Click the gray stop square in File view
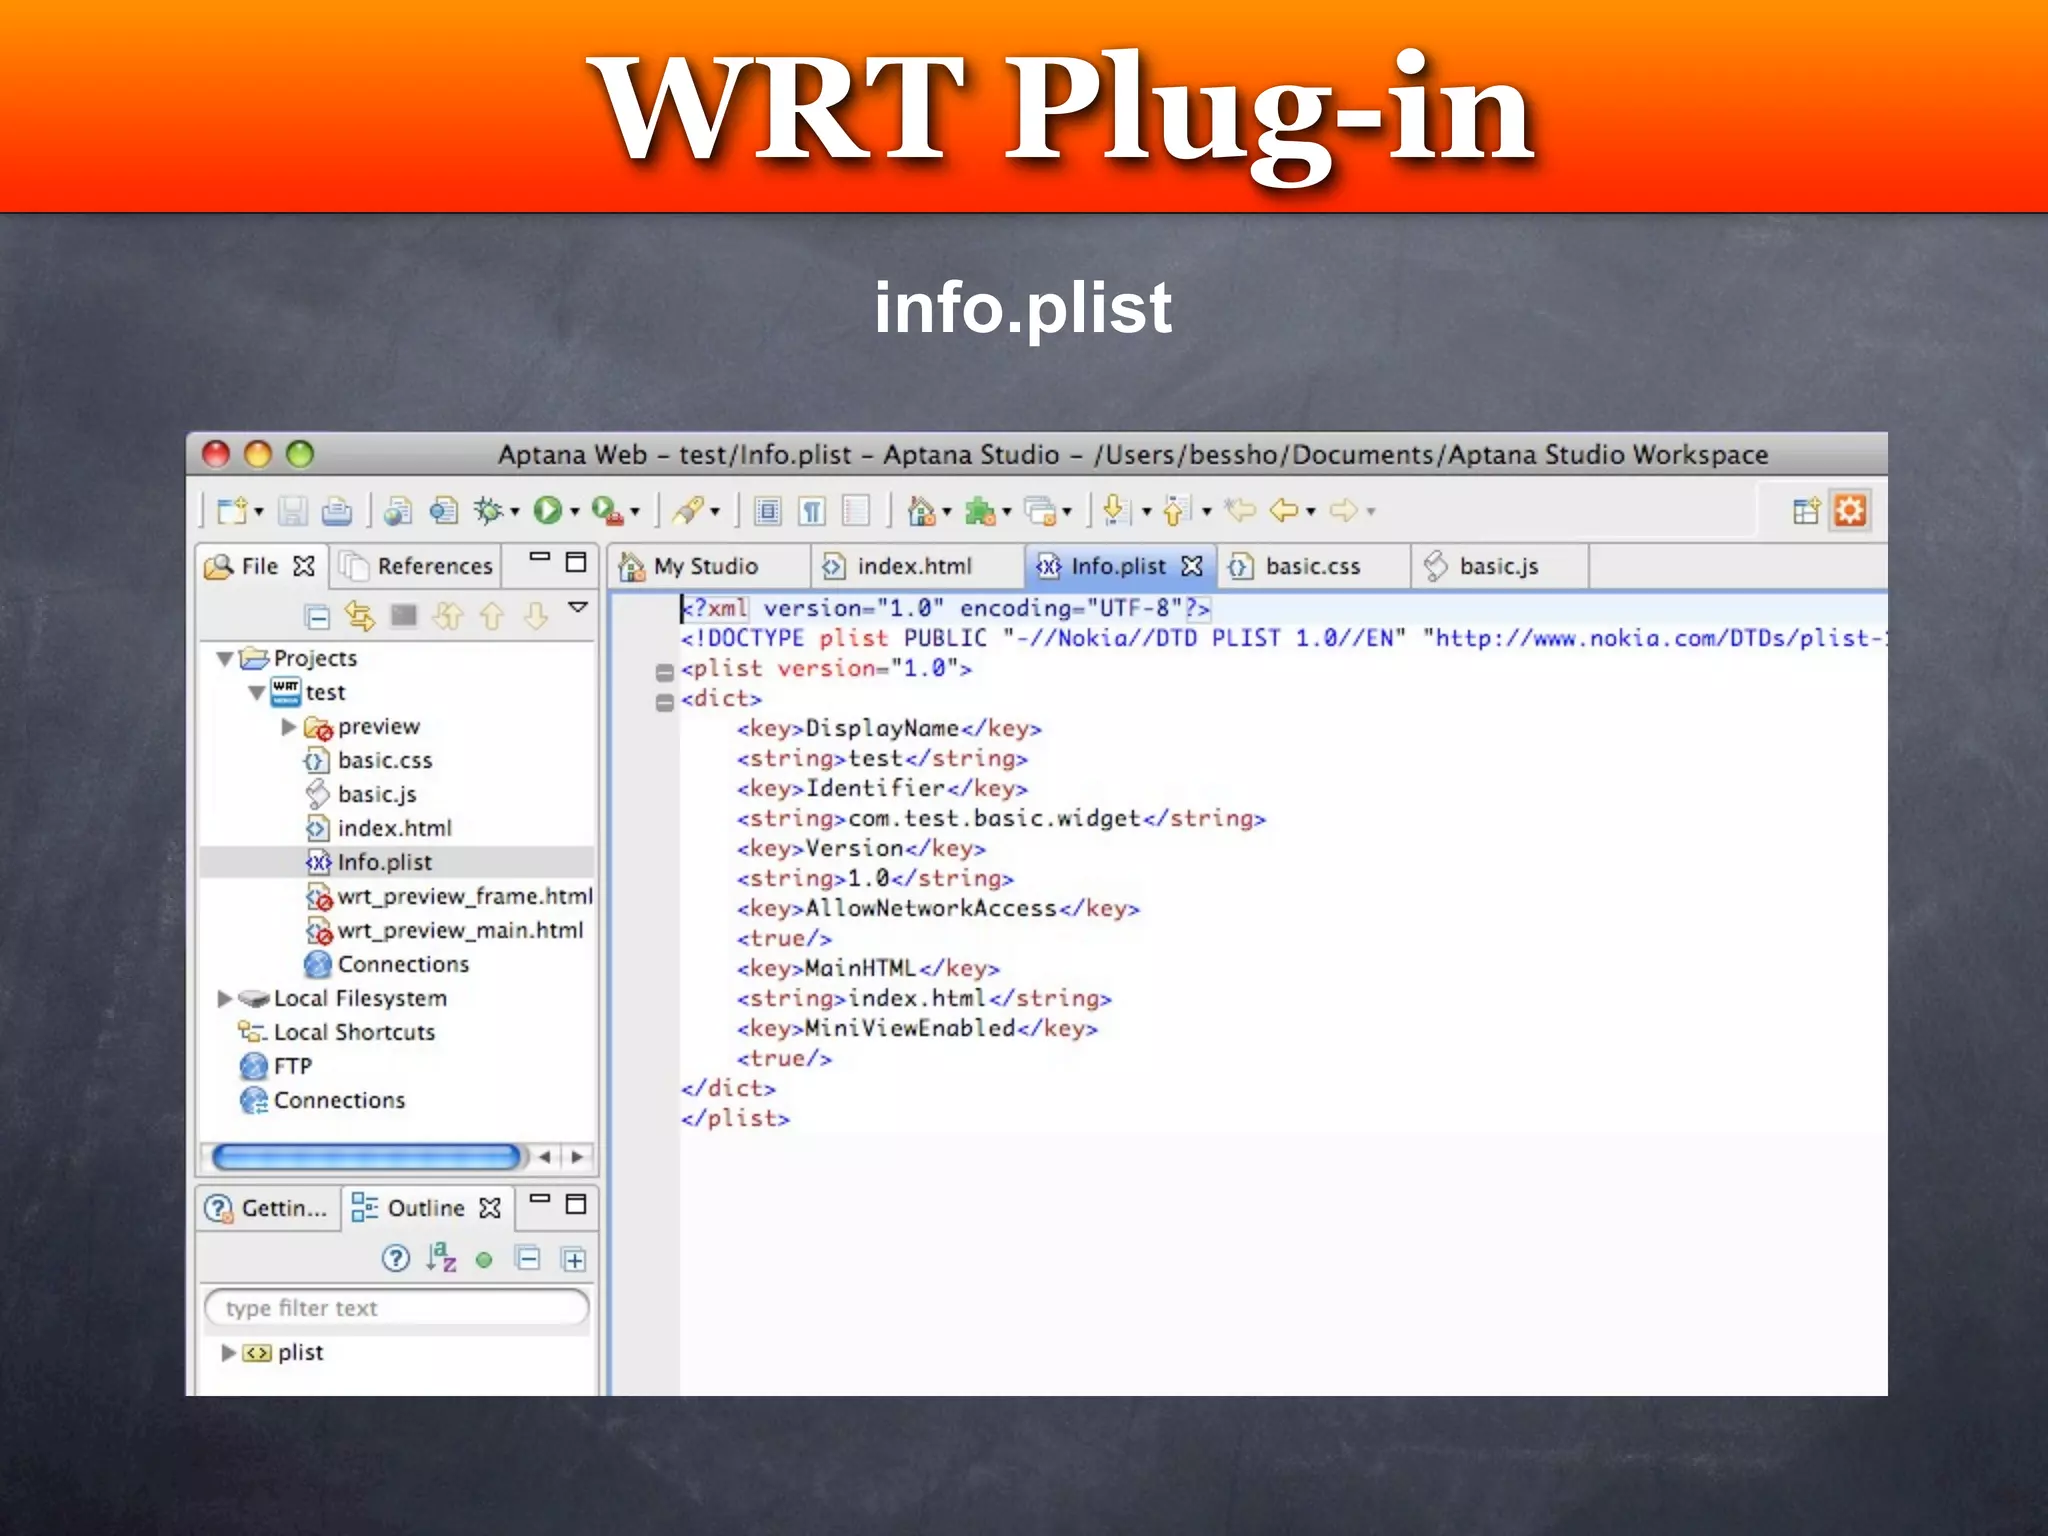This screenshot has height=1536, width=2048. [x=404, y=615]
